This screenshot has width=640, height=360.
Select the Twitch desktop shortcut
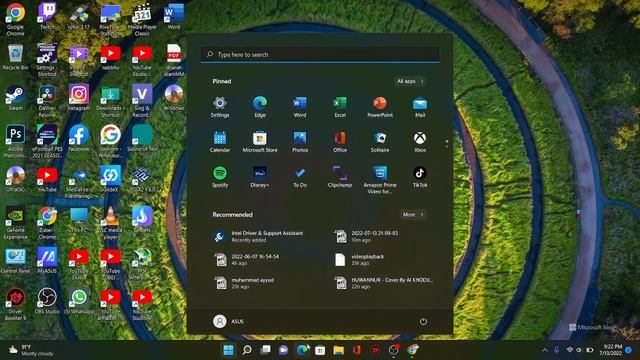[x=47, y=16]
